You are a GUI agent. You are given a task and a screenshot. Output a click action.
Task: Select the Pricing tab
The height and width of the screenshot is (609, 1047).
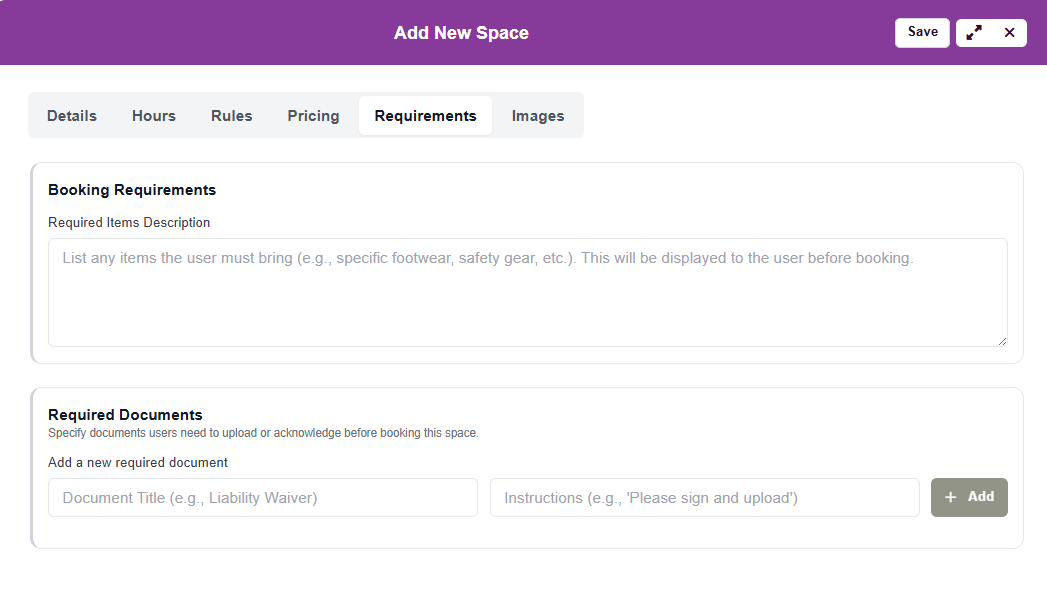313,116
